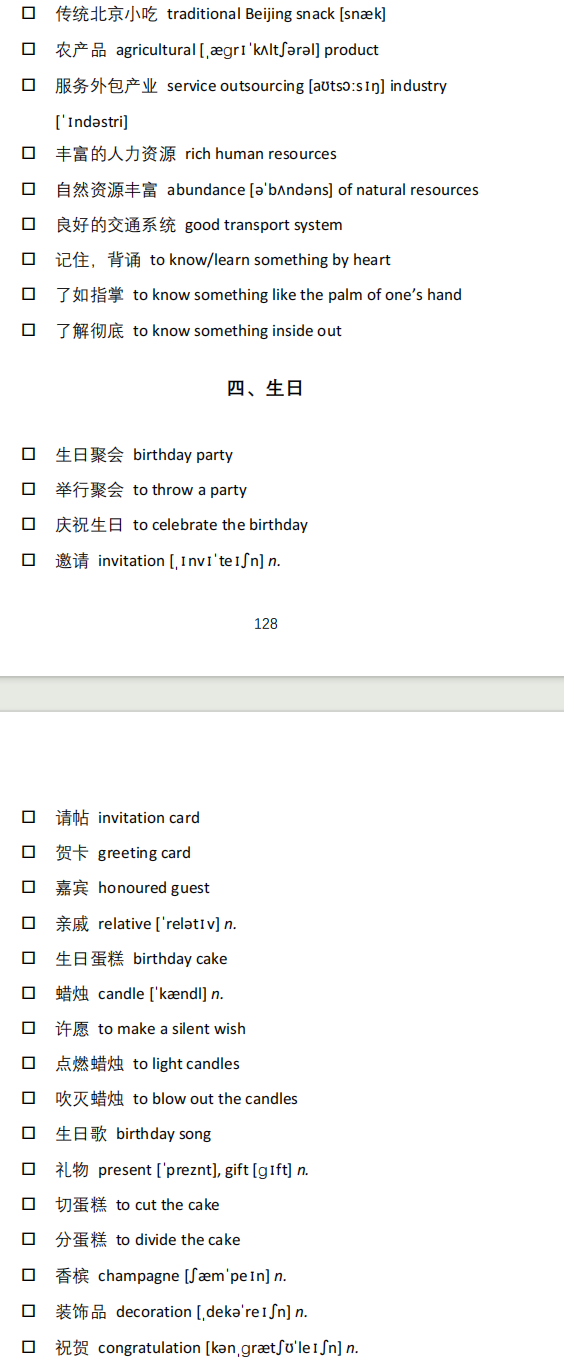The width and height of the screenshot is (564, 1368).
Task: Check the champagne entry box
Action: click(29, 1275)
